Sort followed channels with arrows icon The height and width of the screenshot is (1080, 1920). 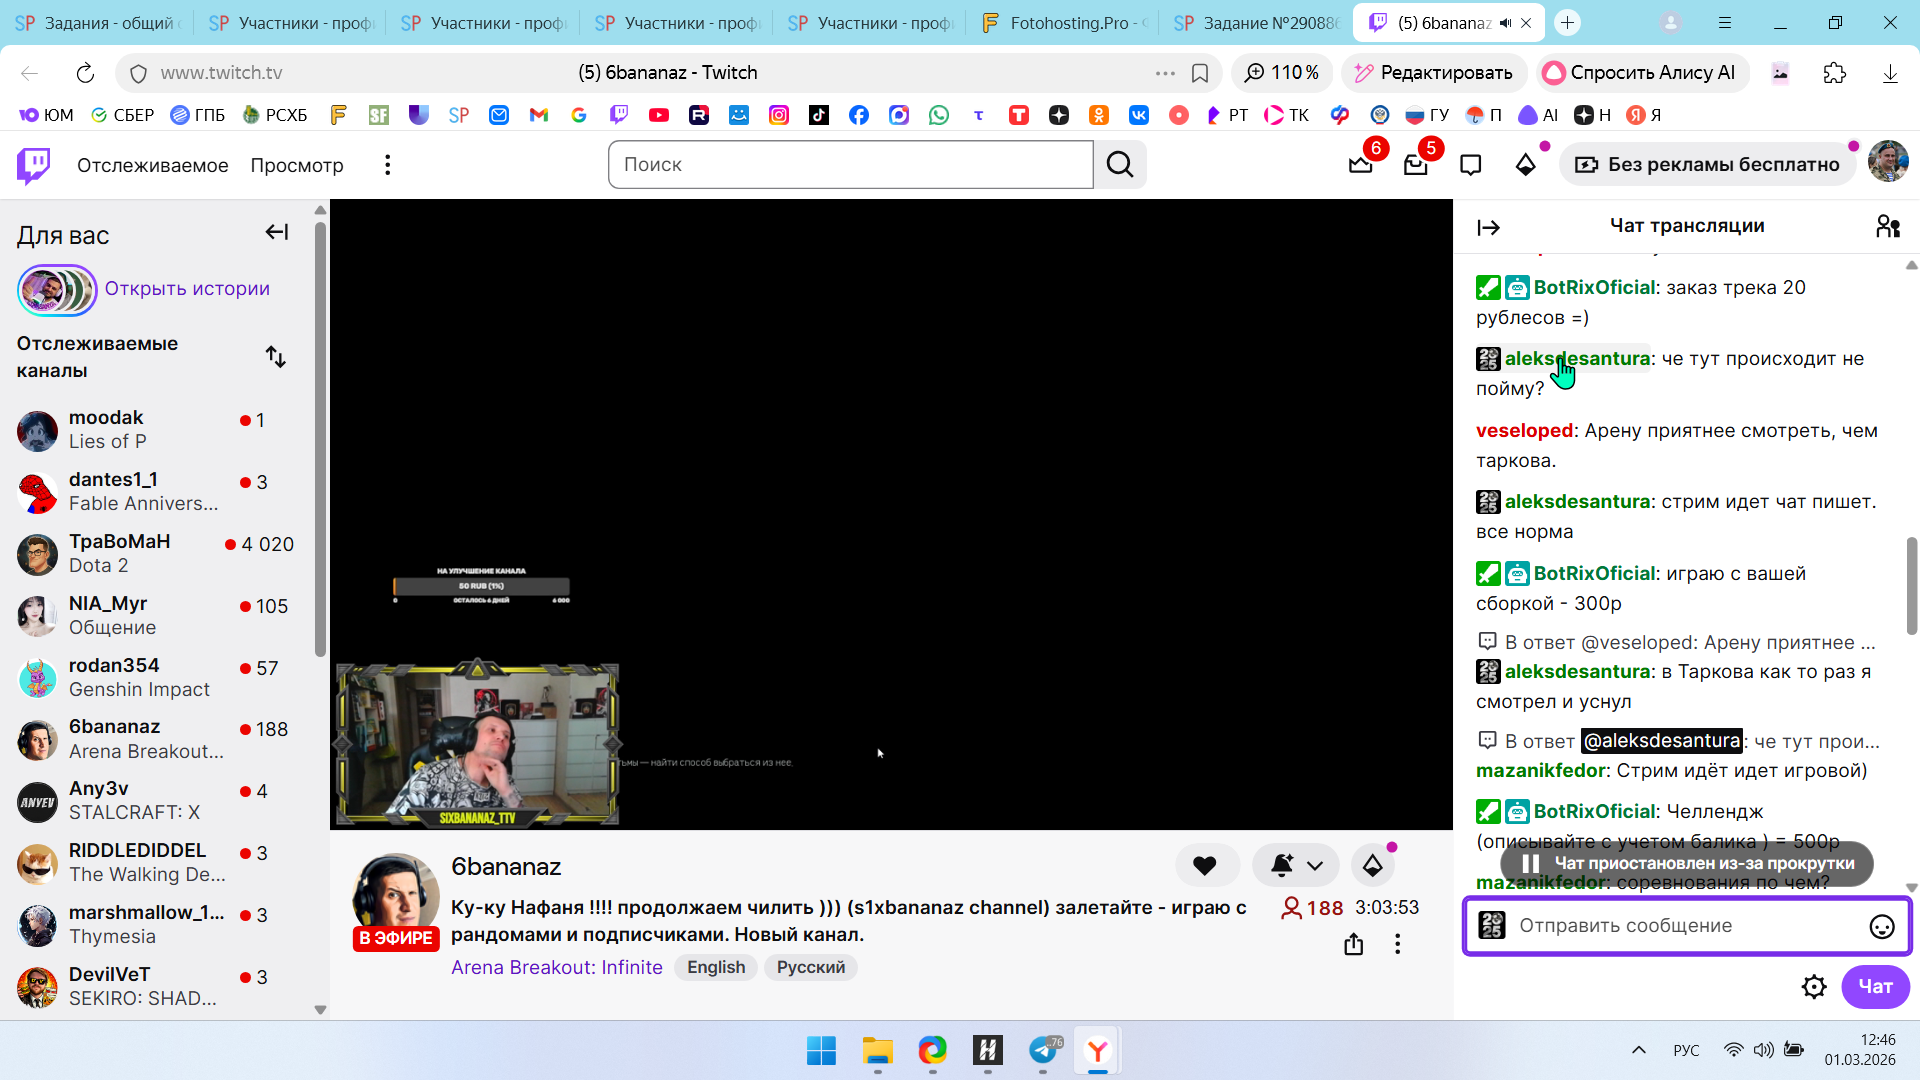coord(276,357)
